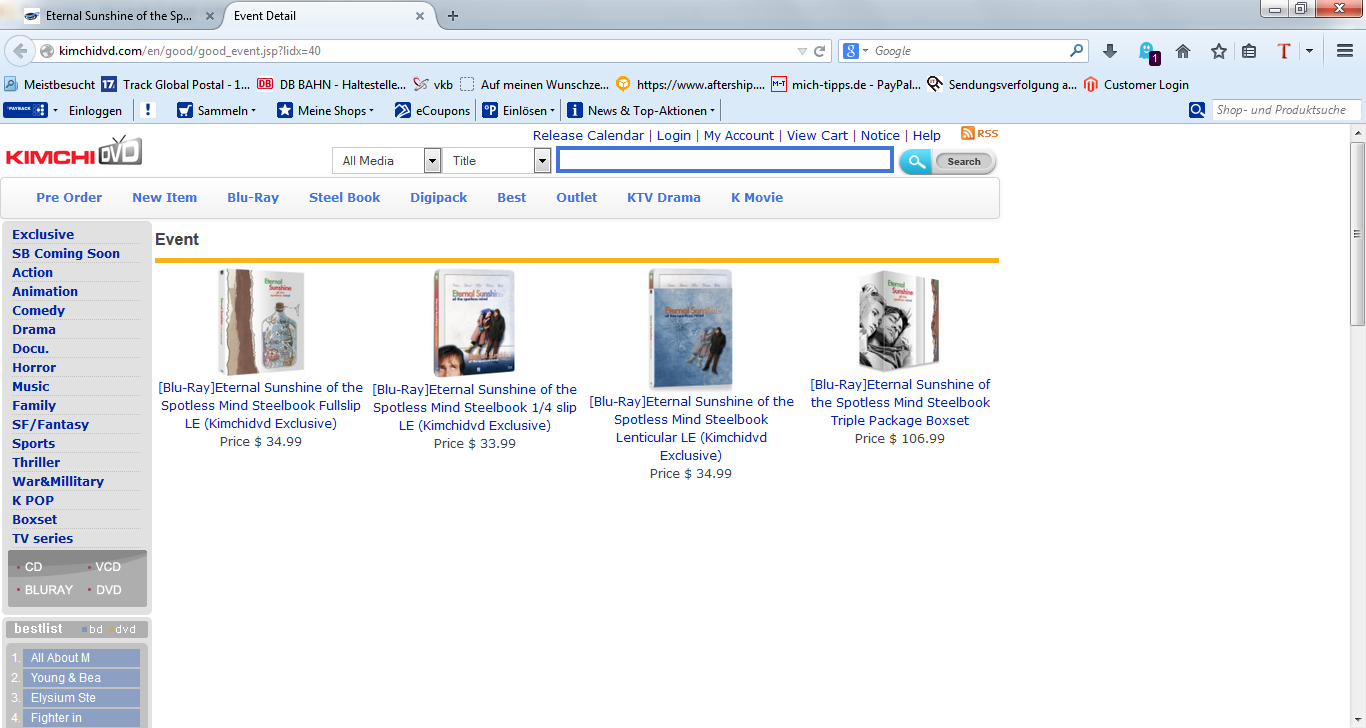Click the blue magnifier Search button
Screen dimensions: 1366x728
click(x=947, y=161)
